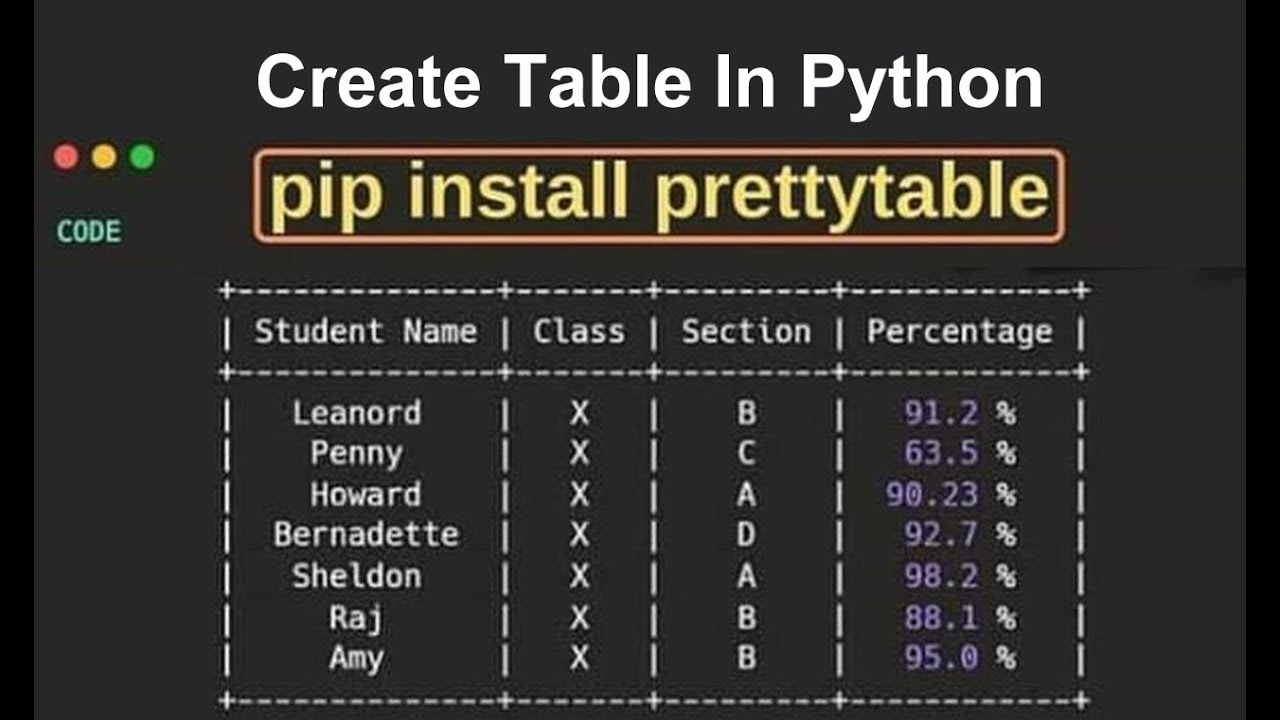
Task: Click the Percentage column header
Action: pyautogui.click(x=959, y=332)
